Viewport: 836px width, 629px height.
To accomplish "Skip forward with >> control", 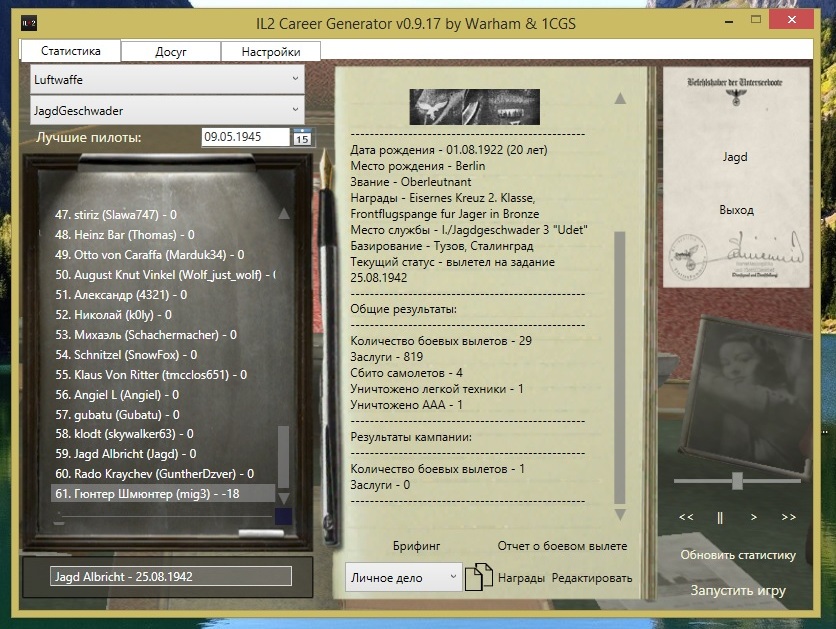I will point(789,517).
